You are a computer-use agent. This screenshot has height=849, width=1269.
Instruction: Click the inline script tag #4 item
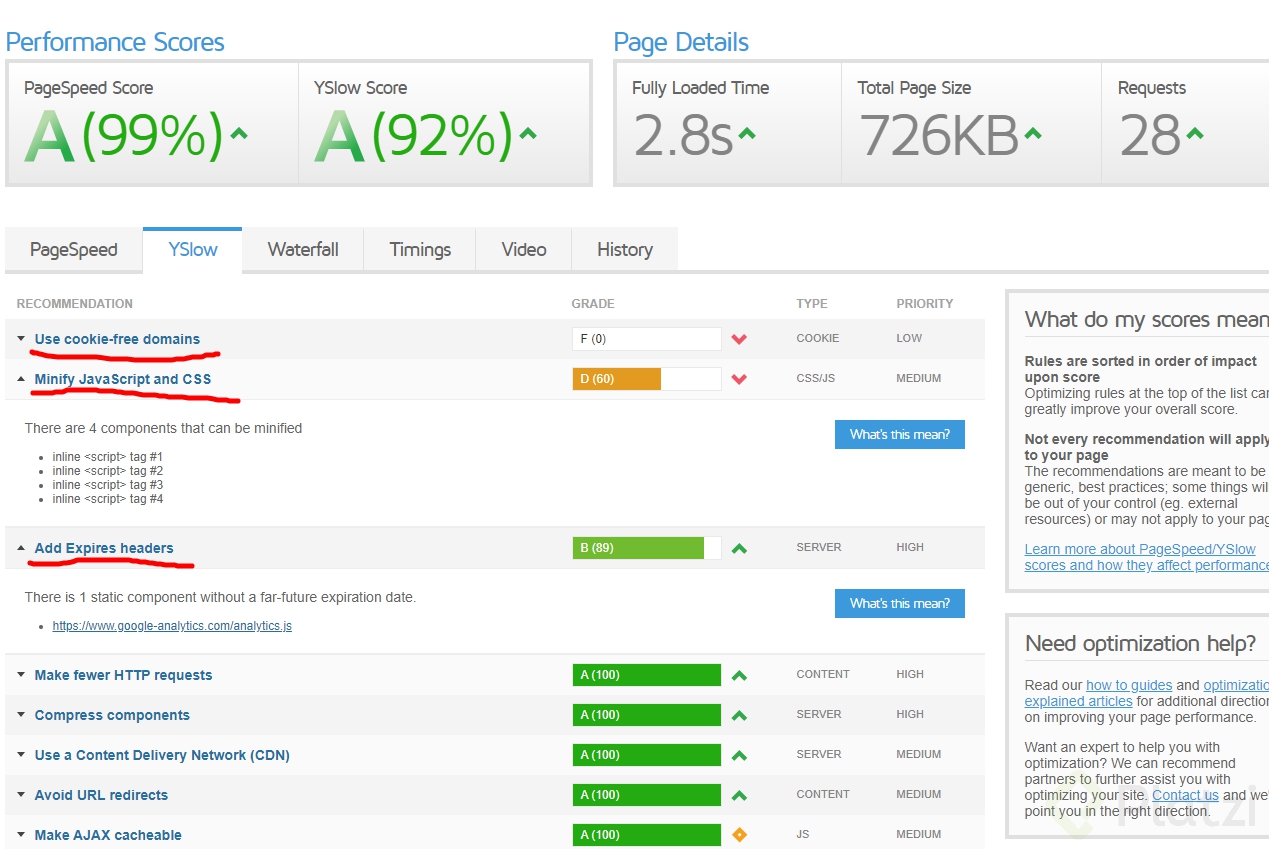pos(108,499)
